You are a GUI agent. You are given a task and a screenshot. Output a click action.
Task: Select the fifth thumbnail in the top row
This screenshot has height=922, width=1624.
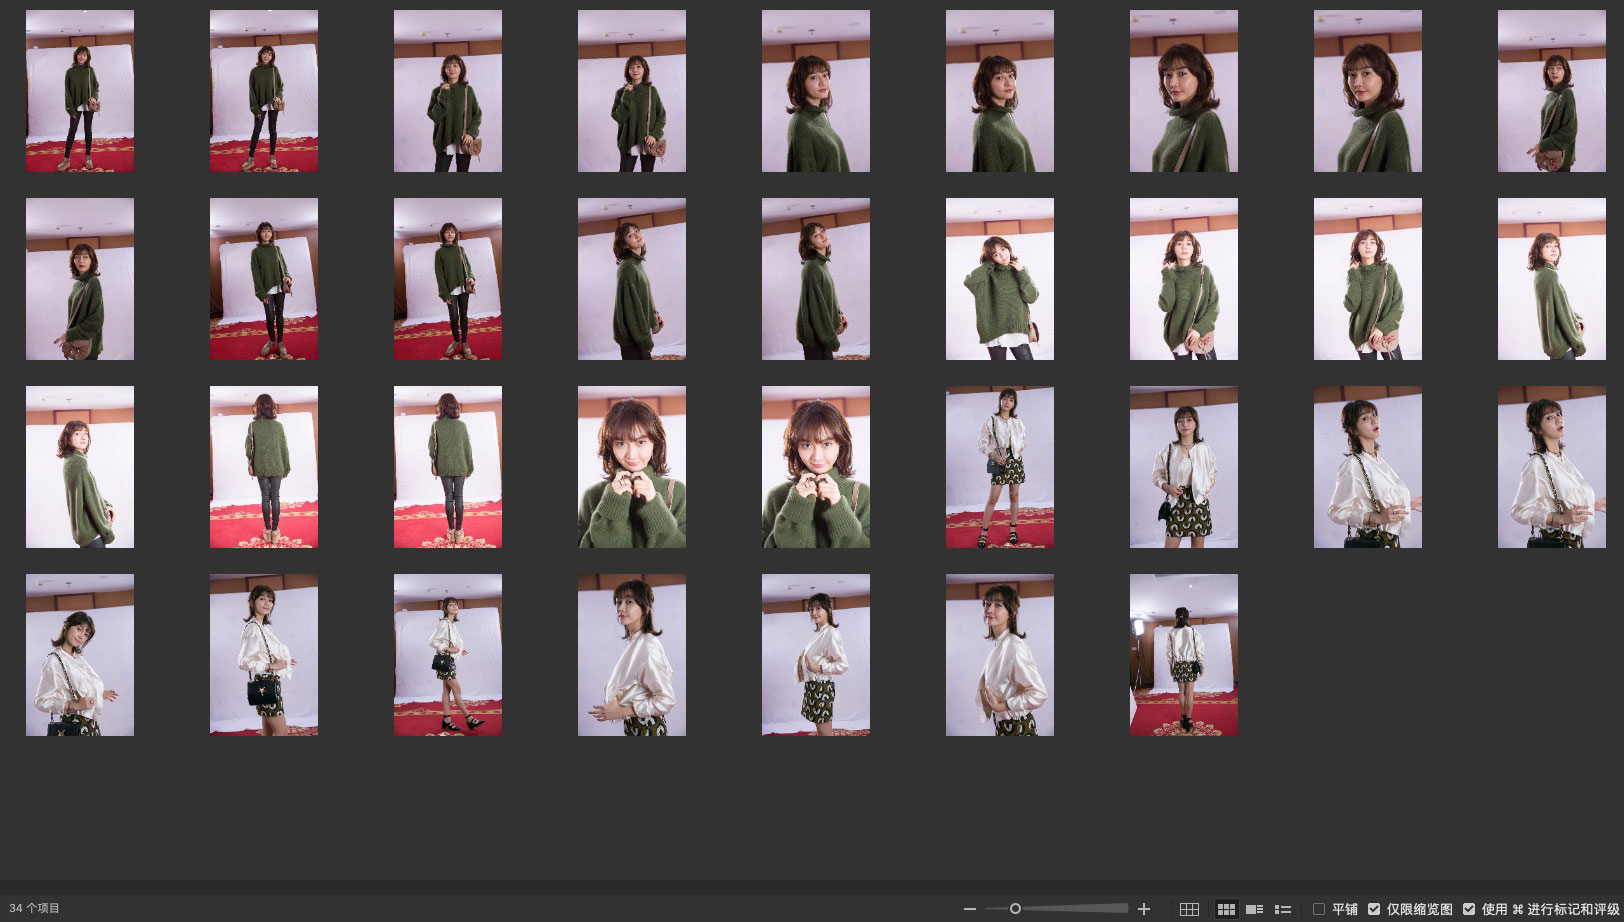click(x=815, y=91)
